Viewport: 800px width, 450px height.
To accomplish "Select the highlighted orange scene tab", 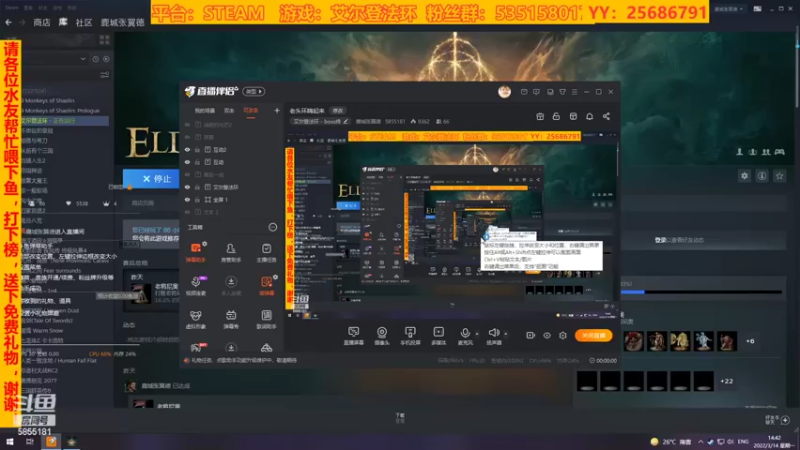I will pyautogui.click(x=251, y=111).
